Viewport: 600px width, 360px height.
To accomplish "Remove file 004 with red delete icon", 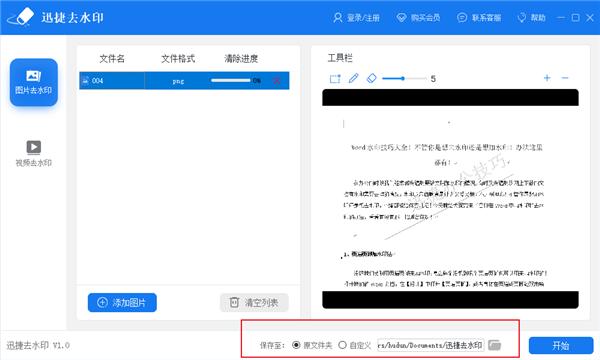I will (276, 81).
